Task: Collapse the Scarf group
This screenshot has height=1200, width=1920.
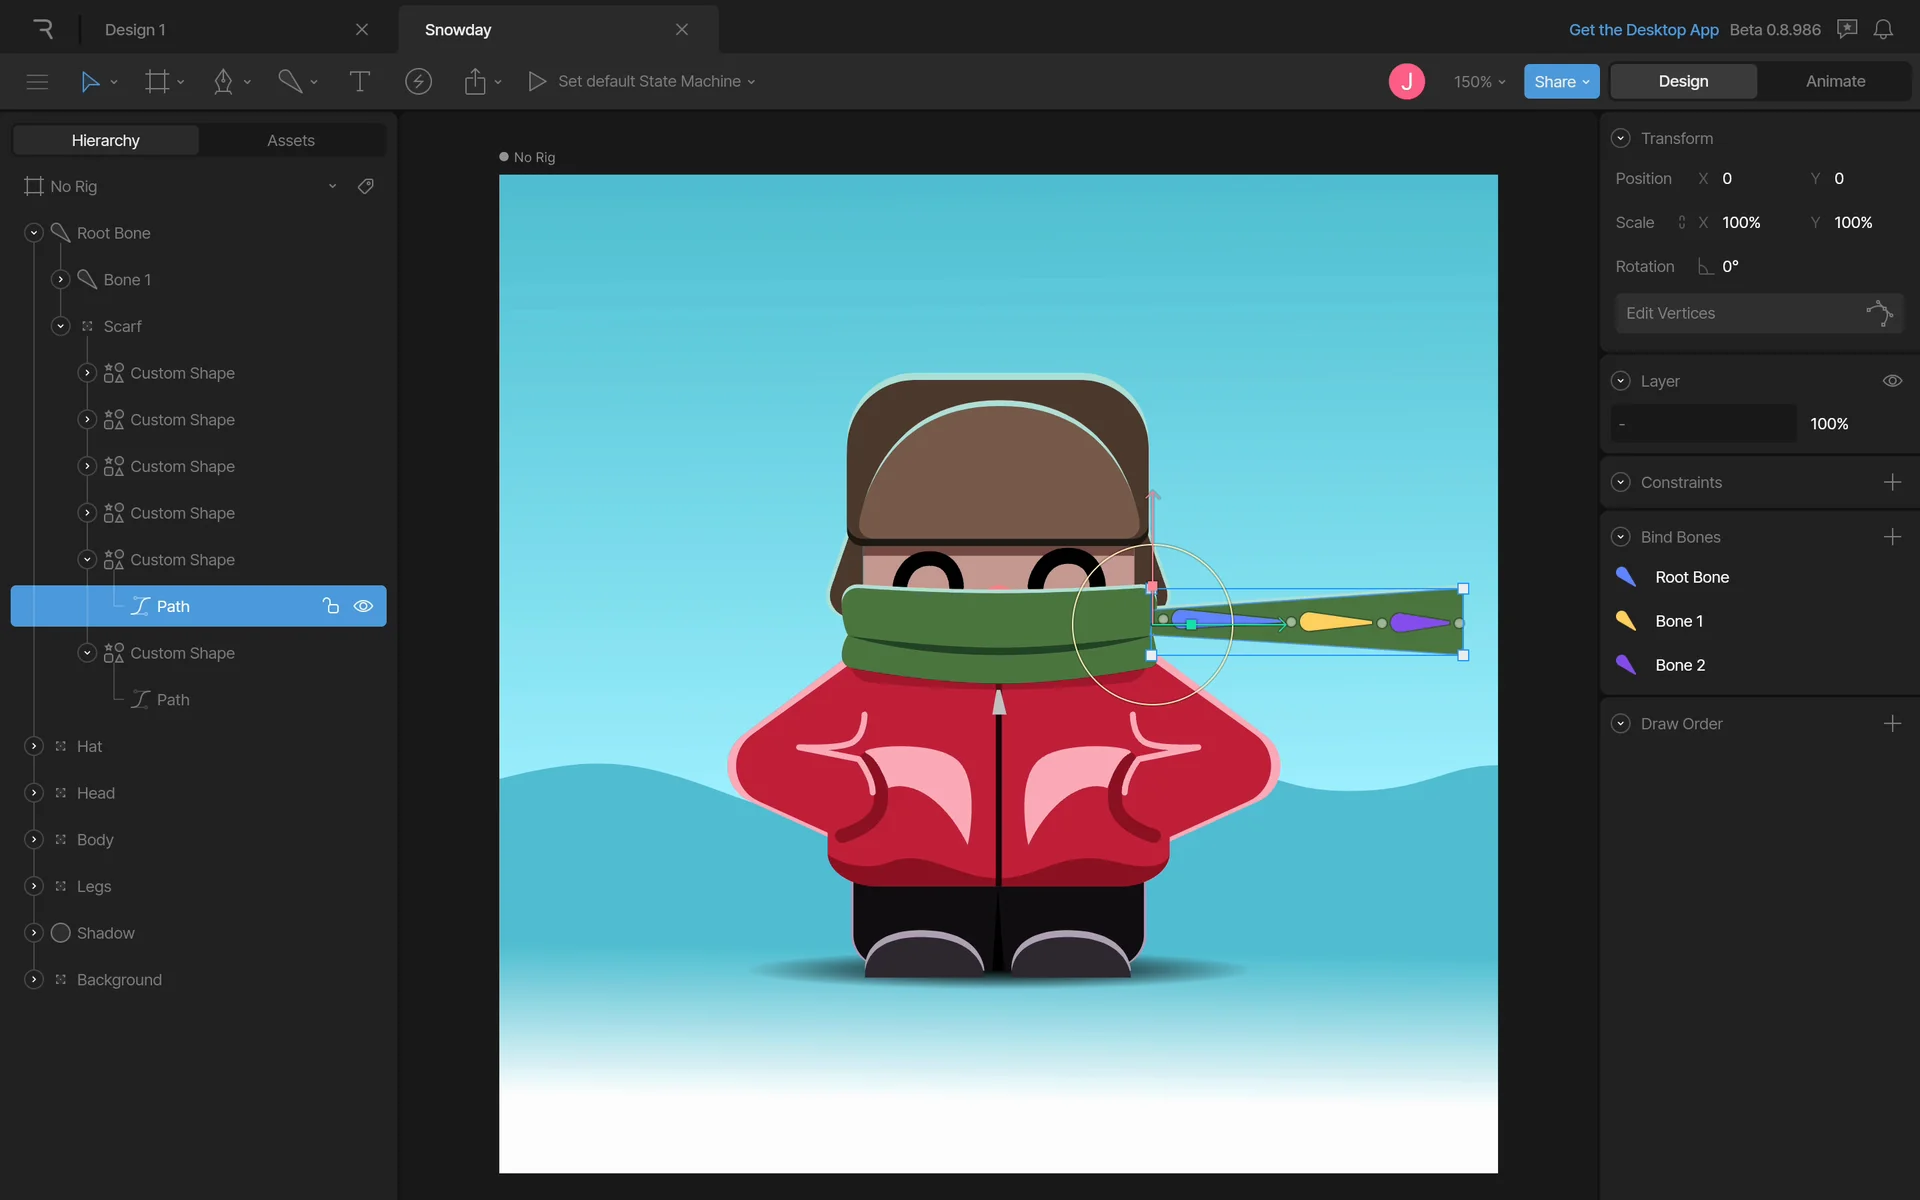Action: click(61, 326)
